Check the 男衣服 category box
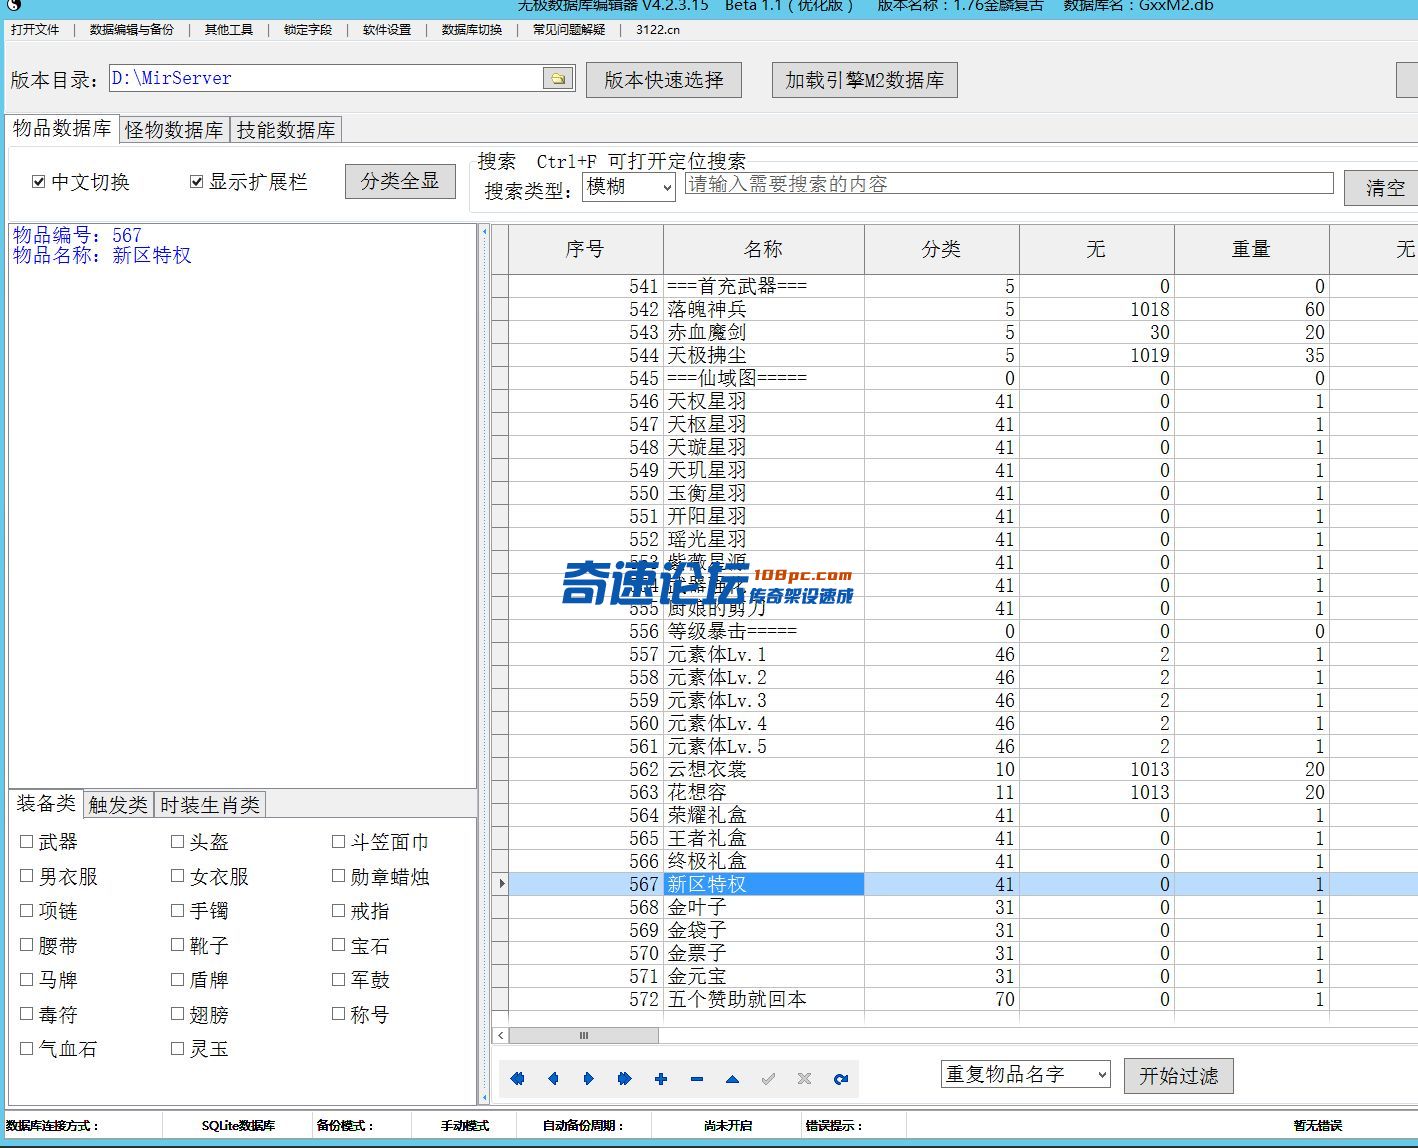 click(27, 876)
